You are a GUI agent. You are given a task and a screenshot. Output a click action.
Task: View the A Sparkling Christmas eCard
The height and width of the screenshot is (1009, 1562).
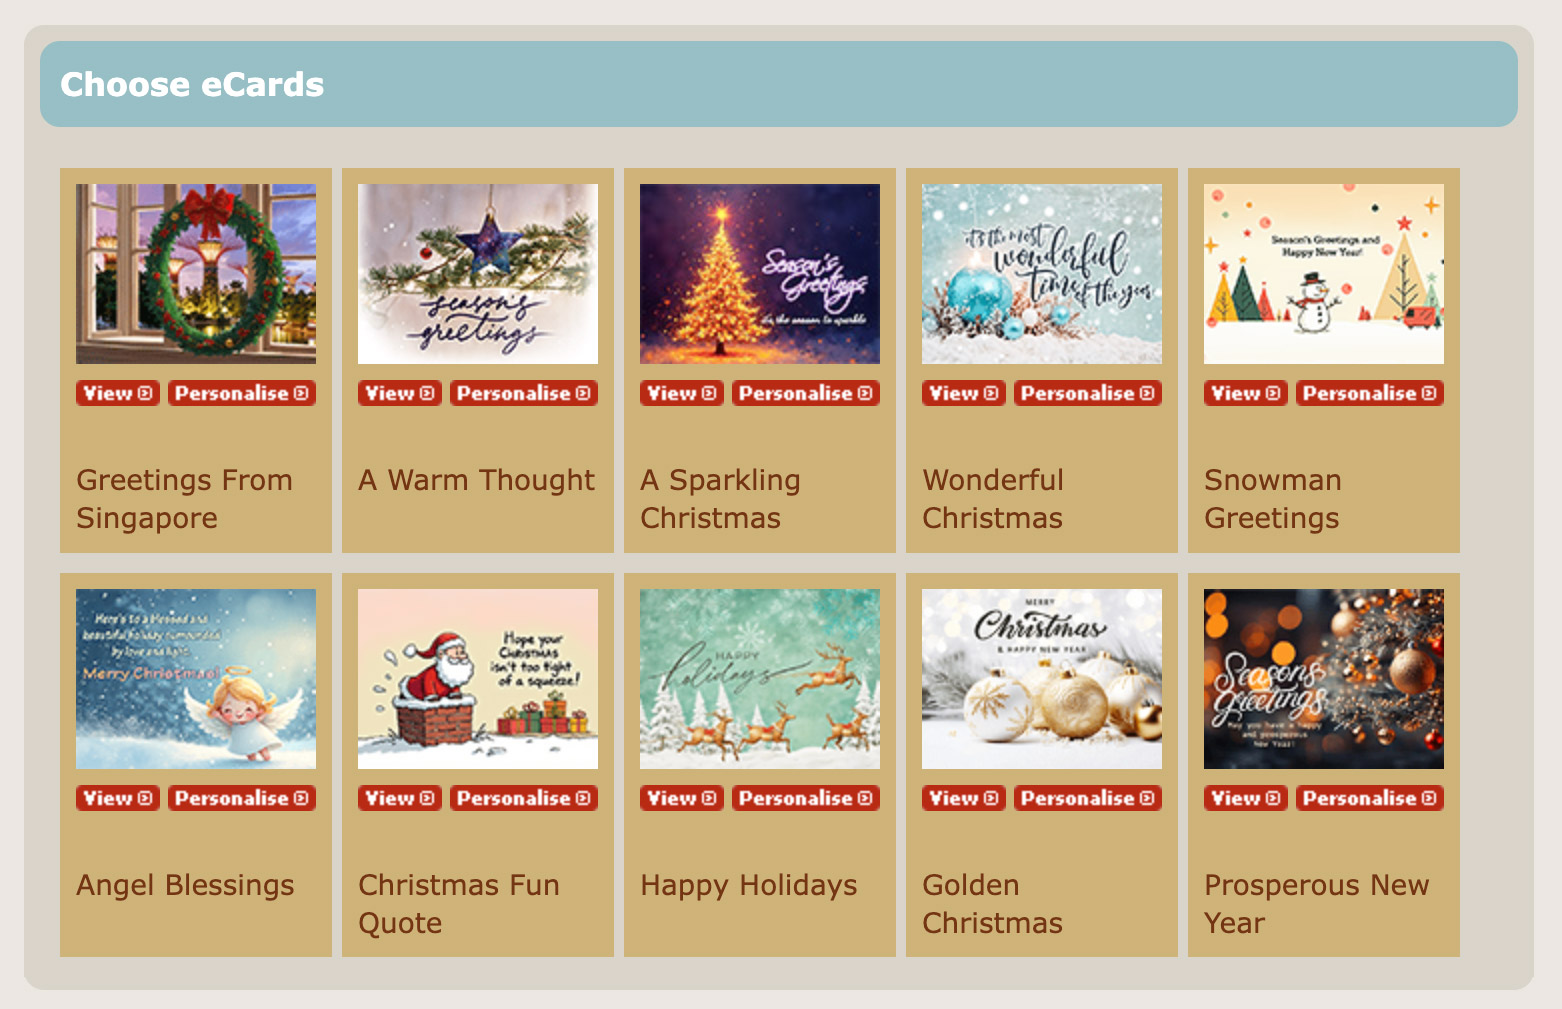[x=682, y=393]
